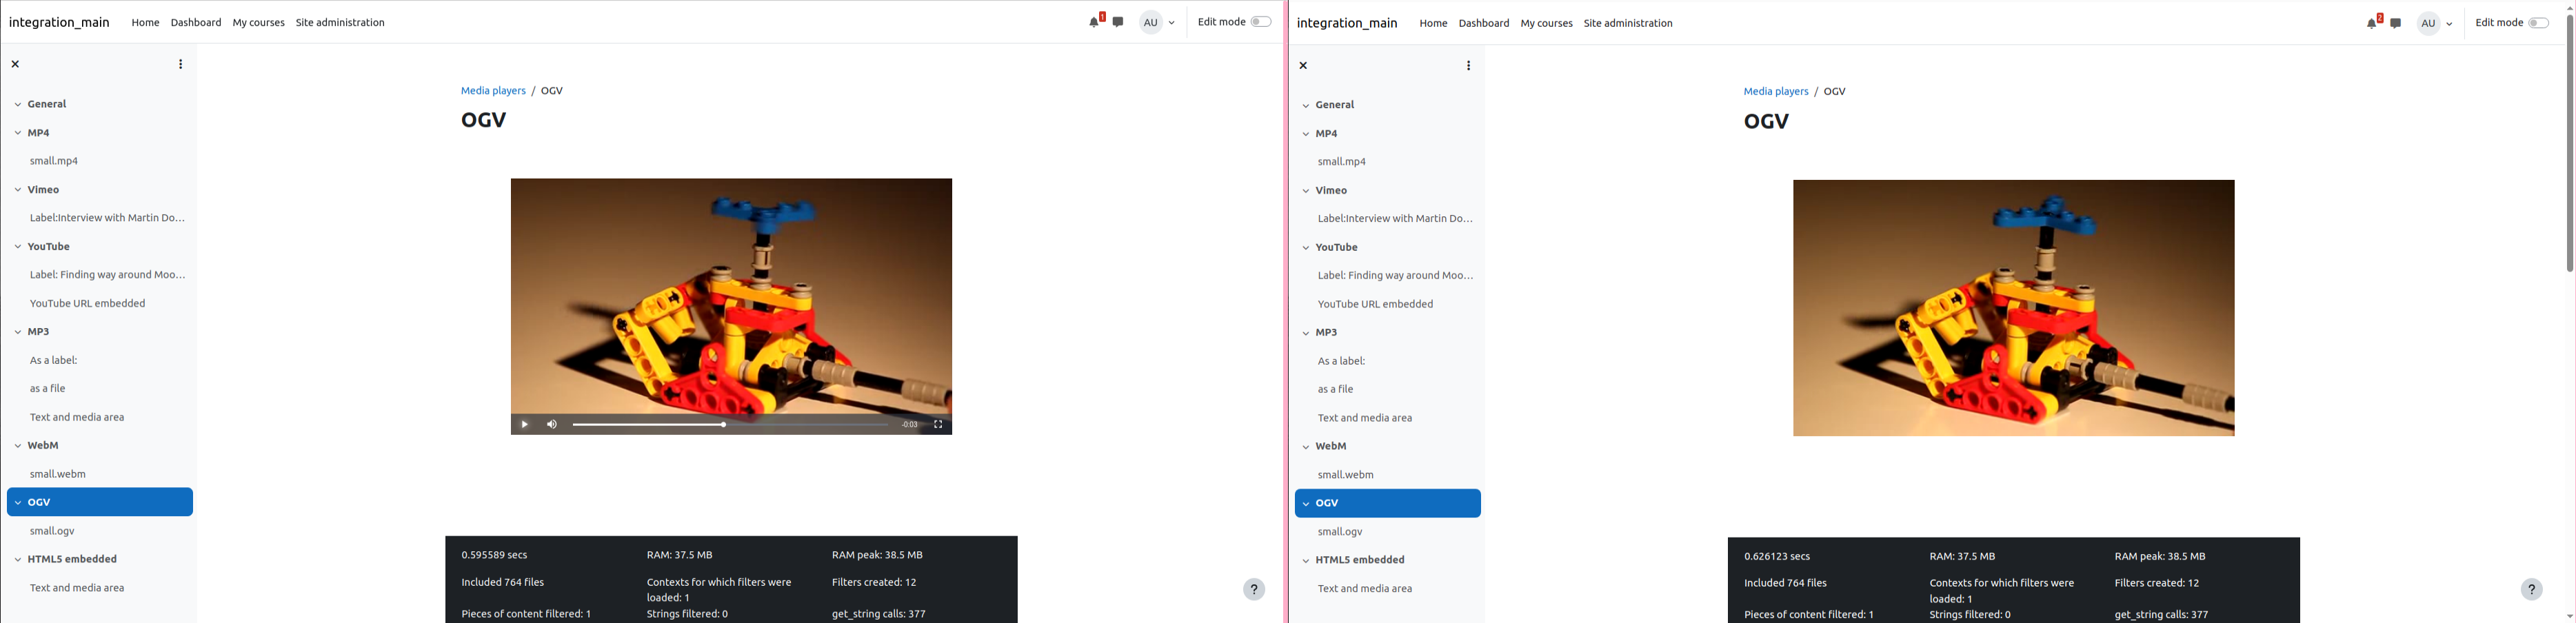The image size is (2576, 623).
Task: Seek on video progress bar, left window
Action: [730, 425]
